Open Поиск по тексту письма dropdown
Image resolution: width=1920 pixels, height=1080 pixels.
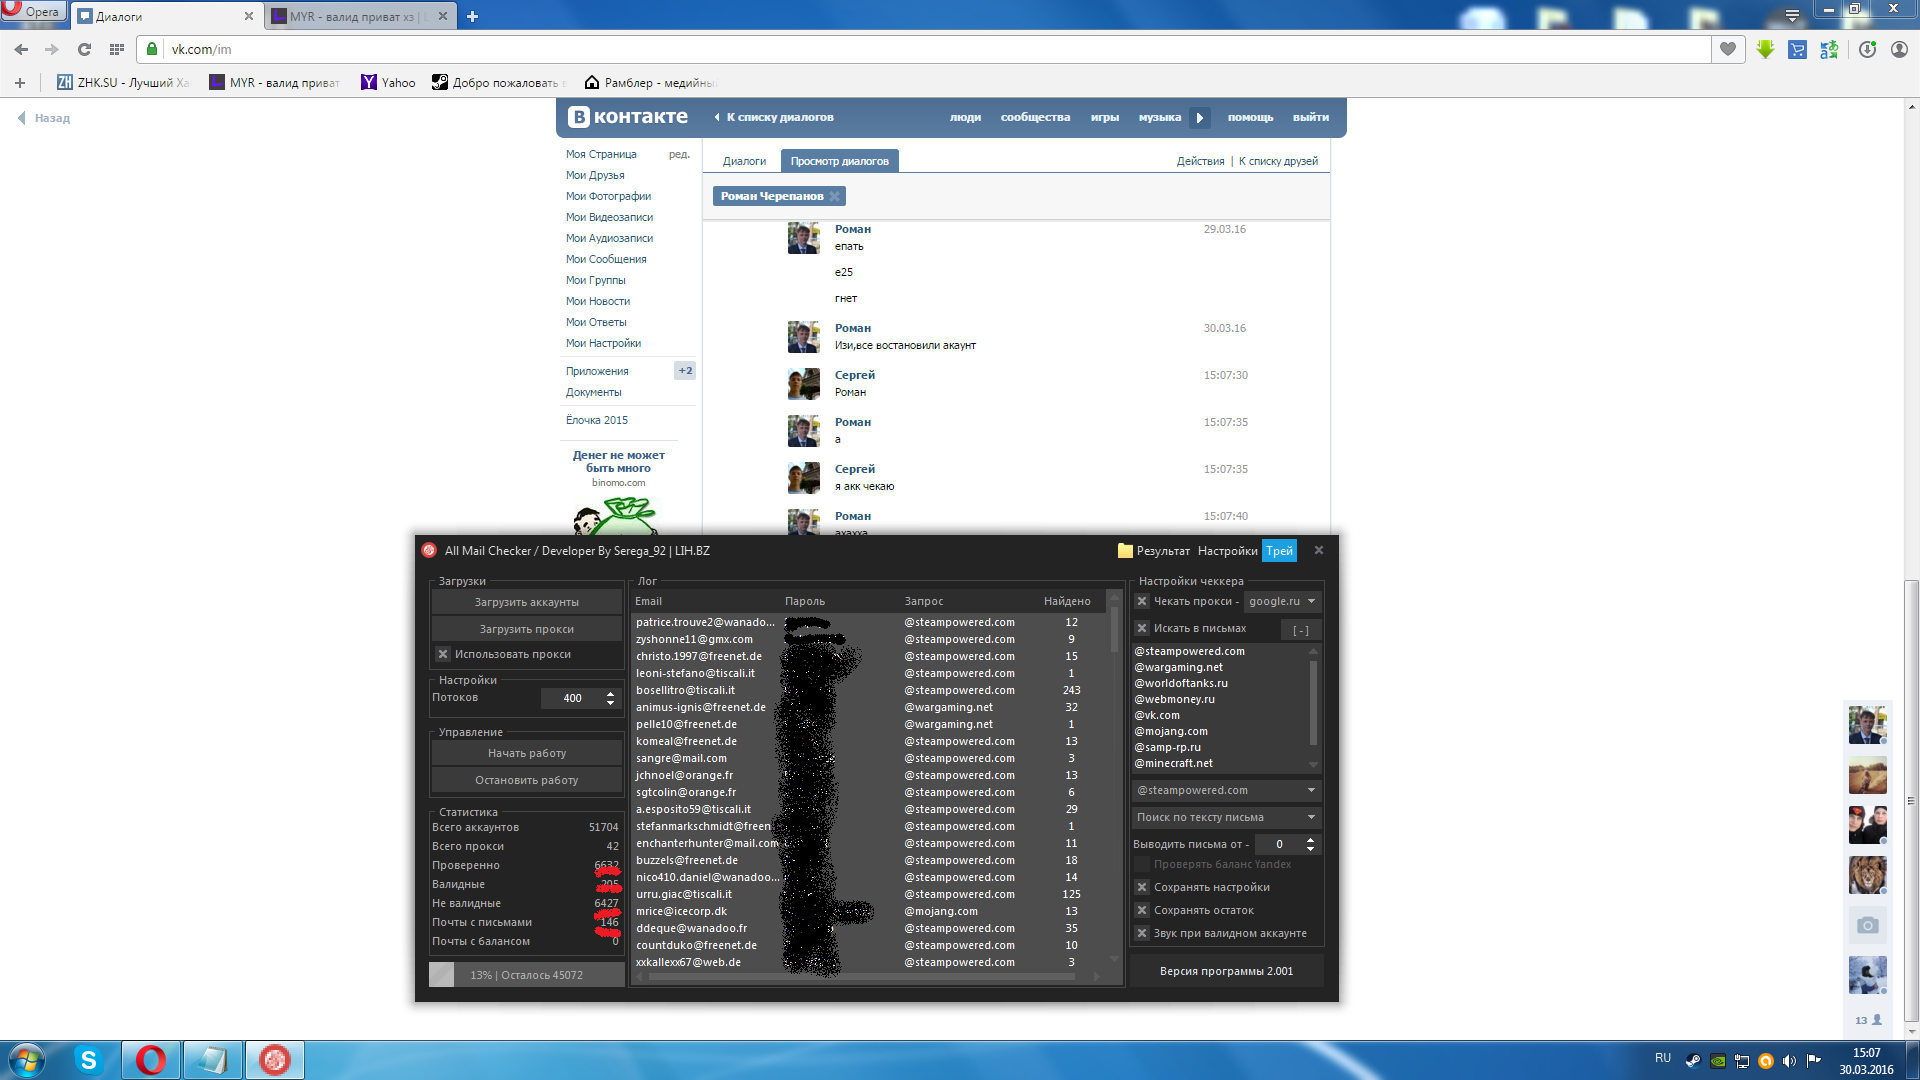pyautogui.click(x=1226, y=817)
